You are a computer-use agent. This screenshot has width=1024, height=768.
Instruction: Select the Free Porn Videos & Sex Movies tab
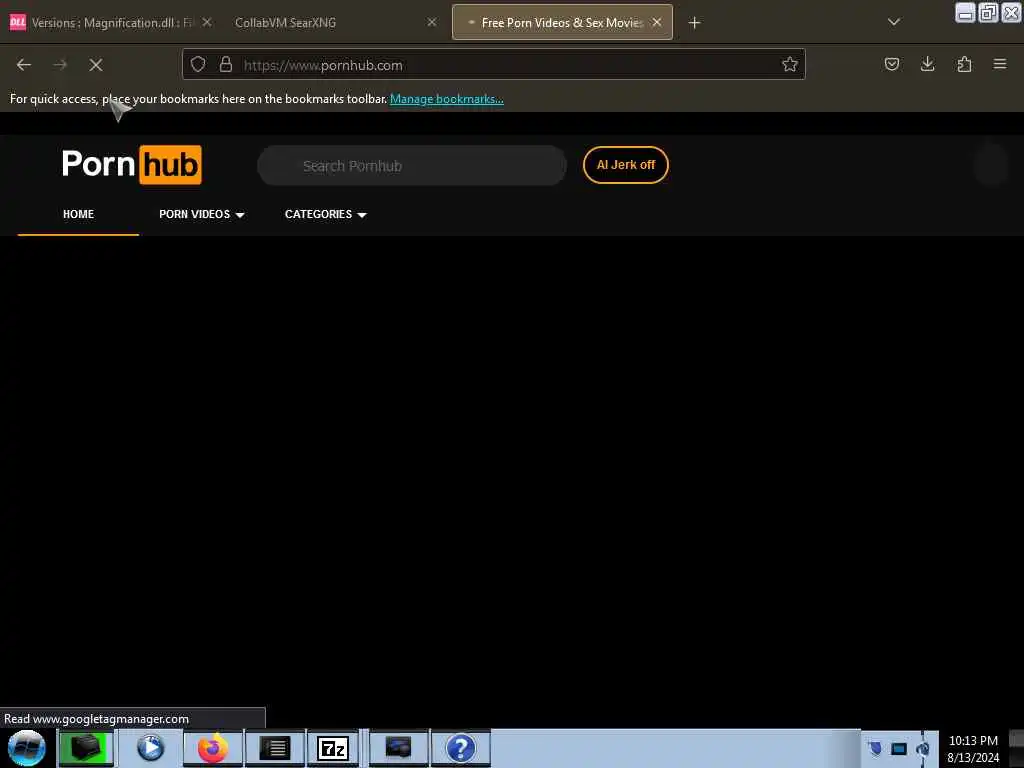click(562, 22)
